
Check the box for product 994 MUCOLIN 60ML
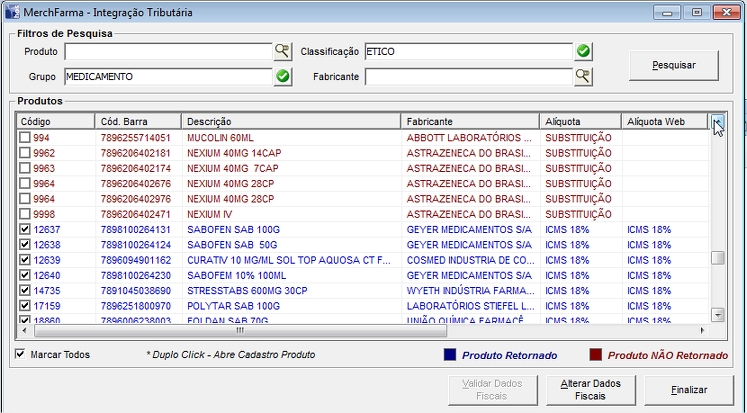point(26,138)
